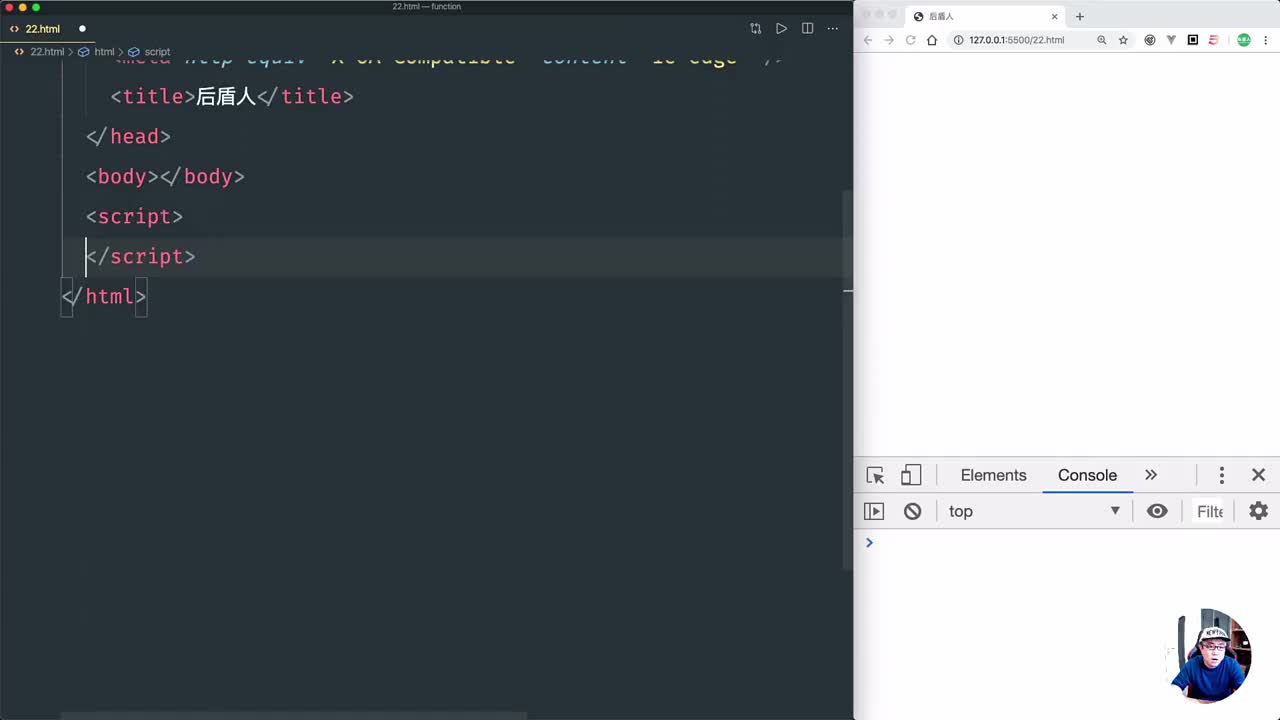Click the black square extension icon
This screenshot has height=720, width=1280.
point(1192,40)
